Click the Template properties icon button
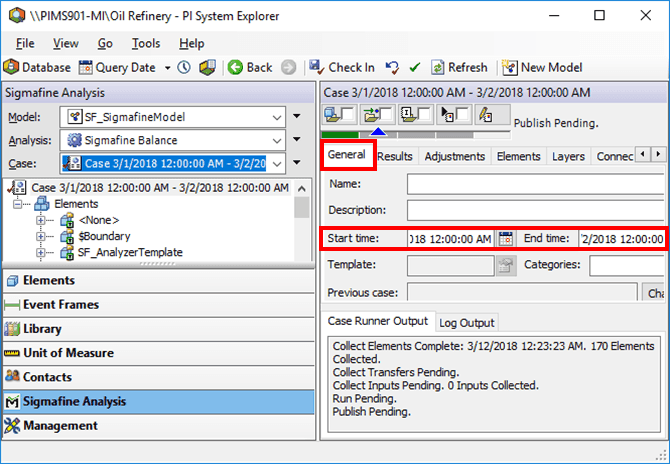 click(x=506, y=266)
